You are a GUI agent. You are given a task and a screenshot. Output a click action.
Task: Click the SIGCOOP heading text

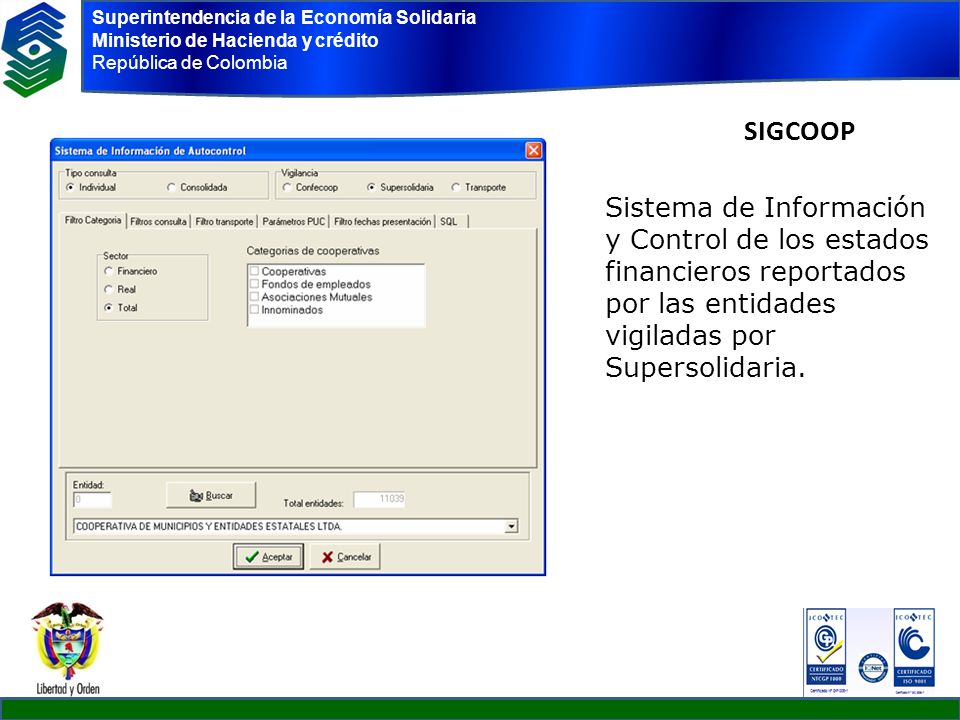(x=799, y=131)
